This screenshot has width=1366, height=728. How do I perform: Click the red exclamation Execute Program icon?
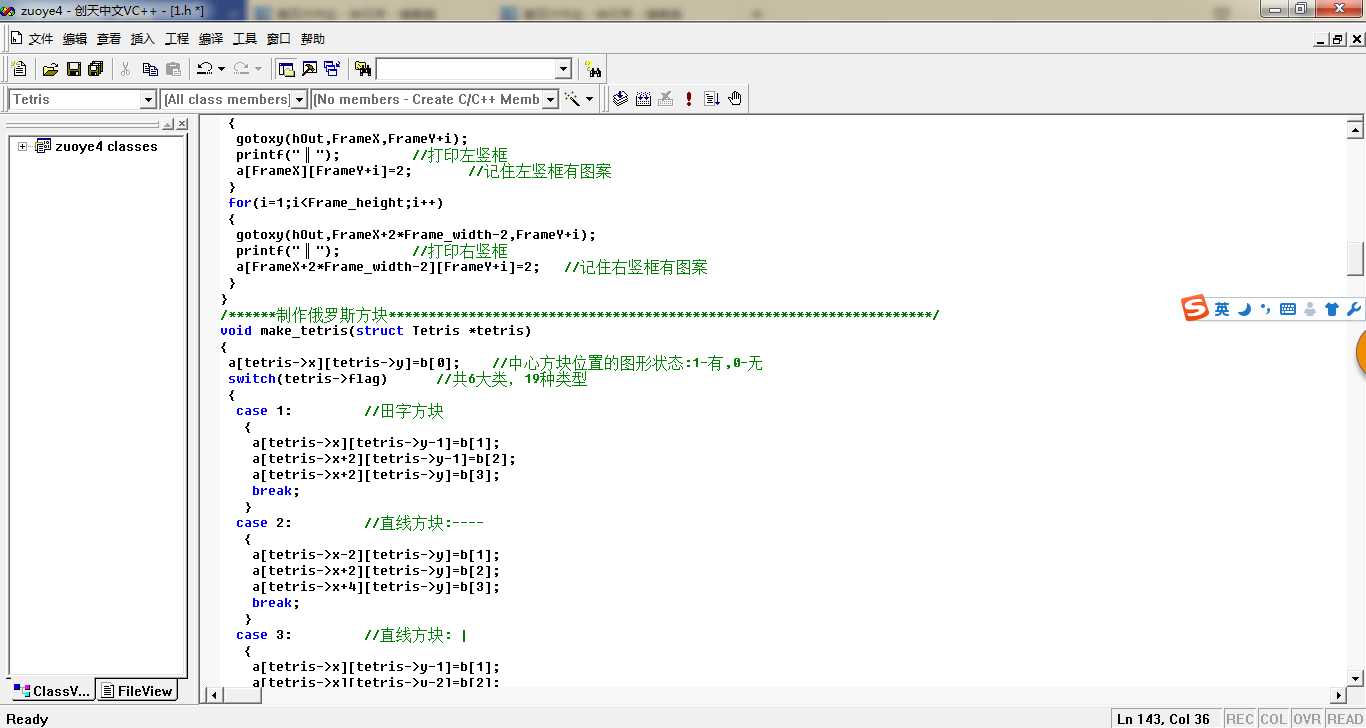coord(689,99)
